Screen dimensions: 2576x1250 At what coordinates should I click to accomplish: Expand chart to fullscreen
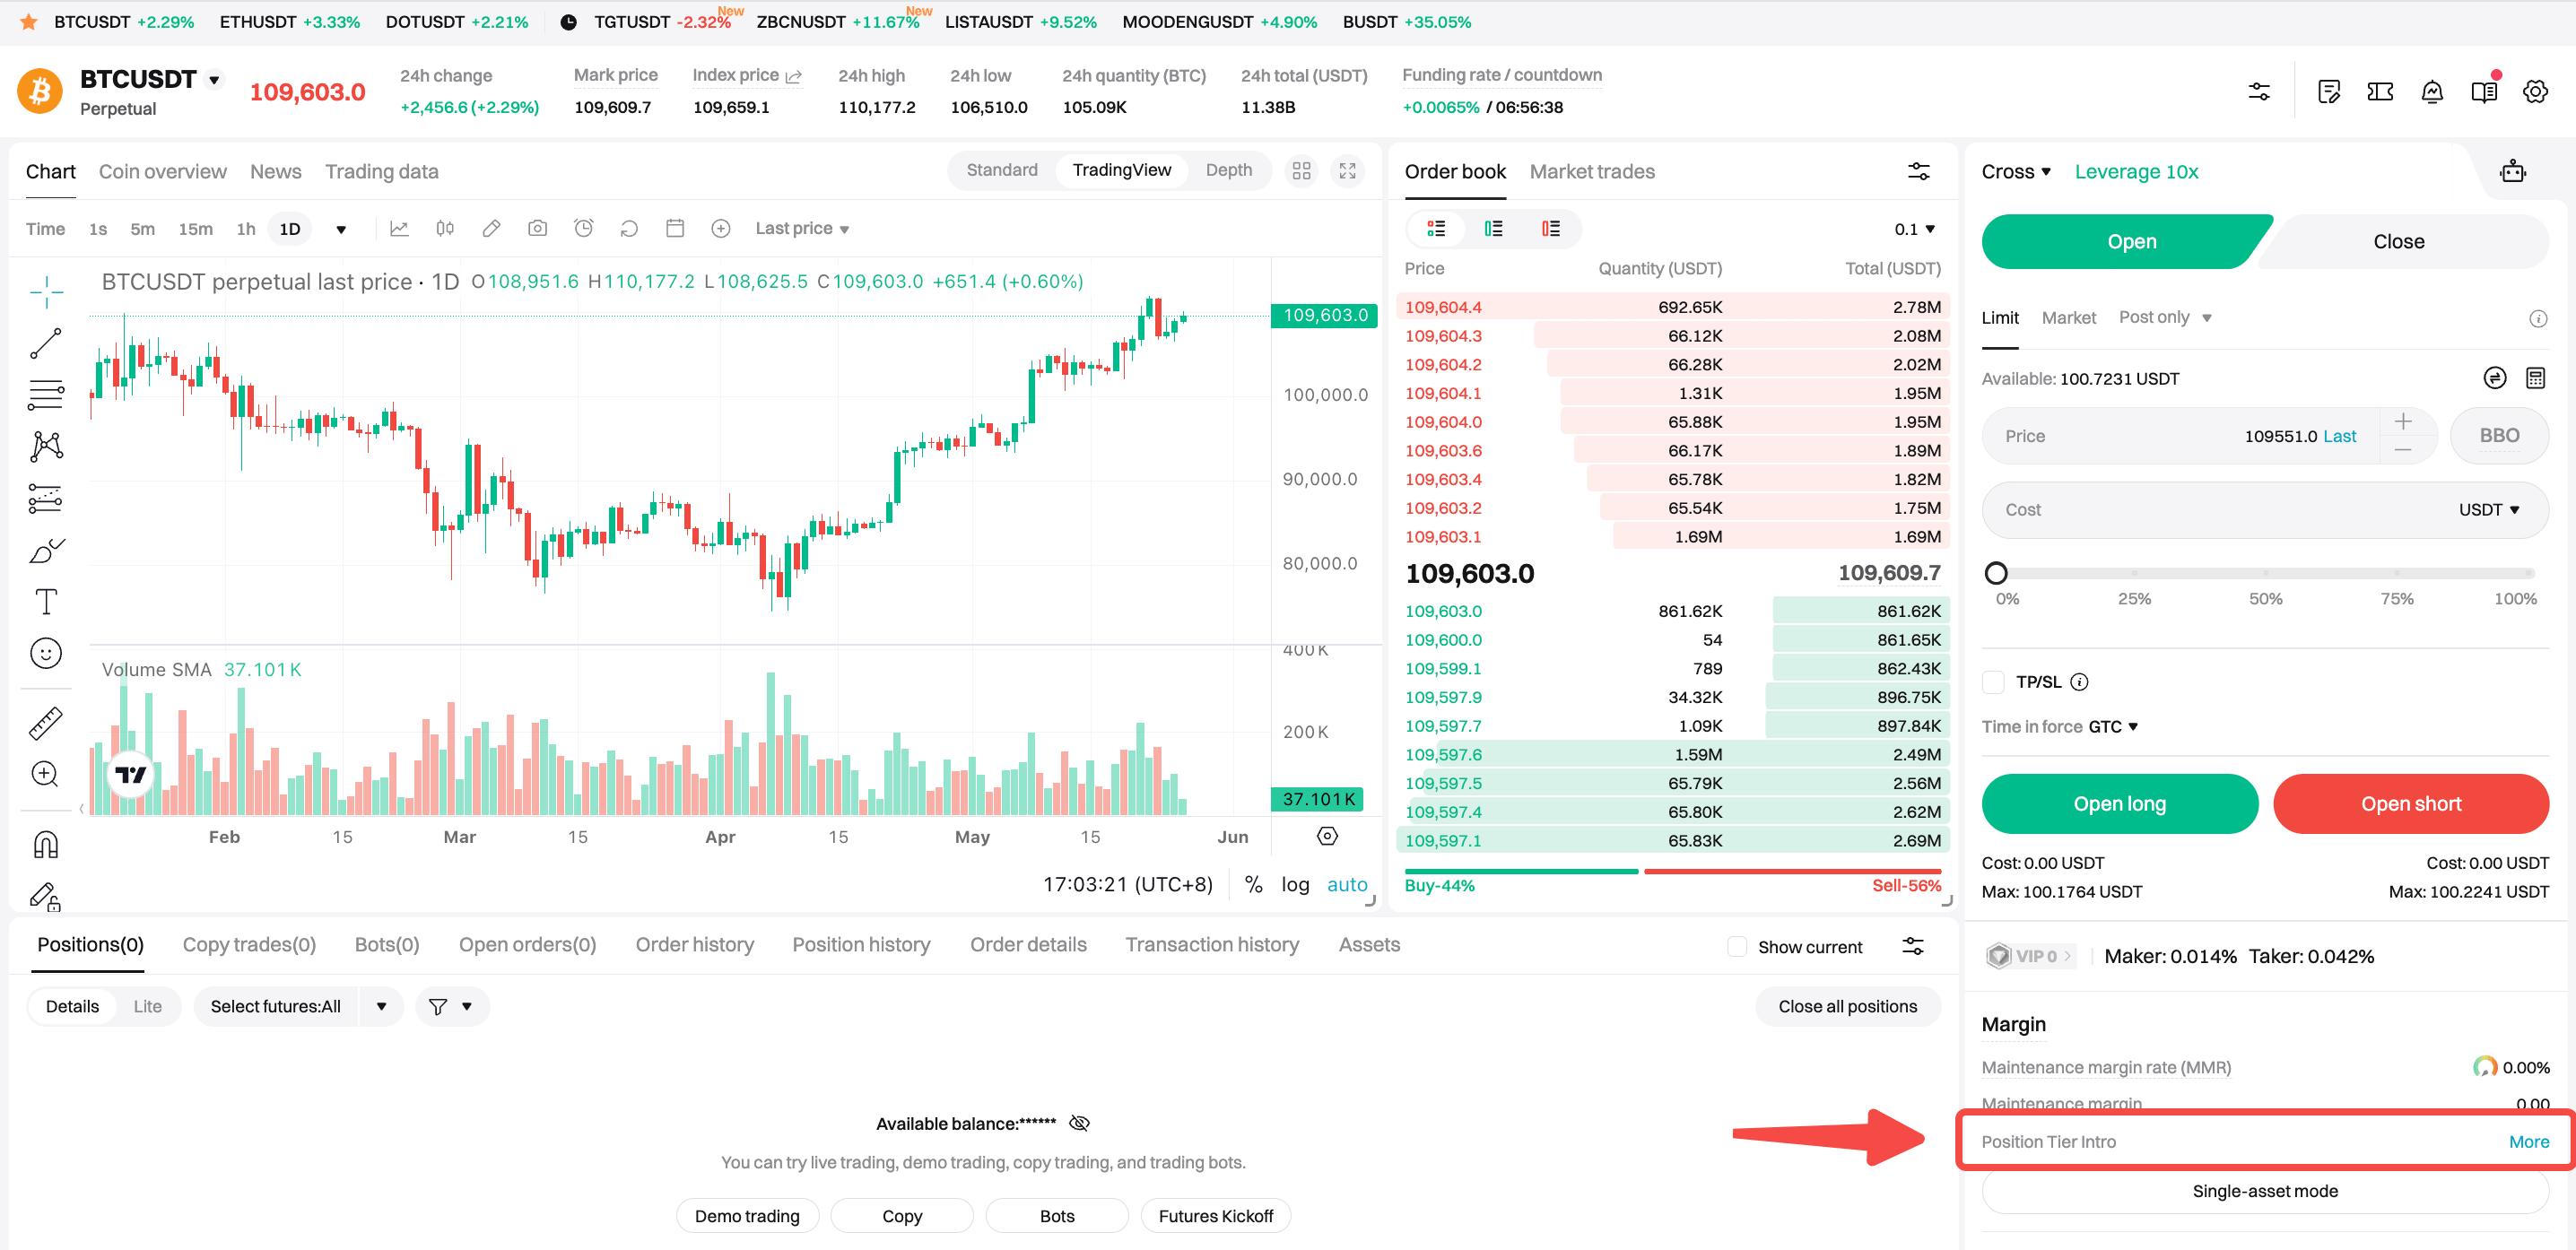click(1348, 171)
